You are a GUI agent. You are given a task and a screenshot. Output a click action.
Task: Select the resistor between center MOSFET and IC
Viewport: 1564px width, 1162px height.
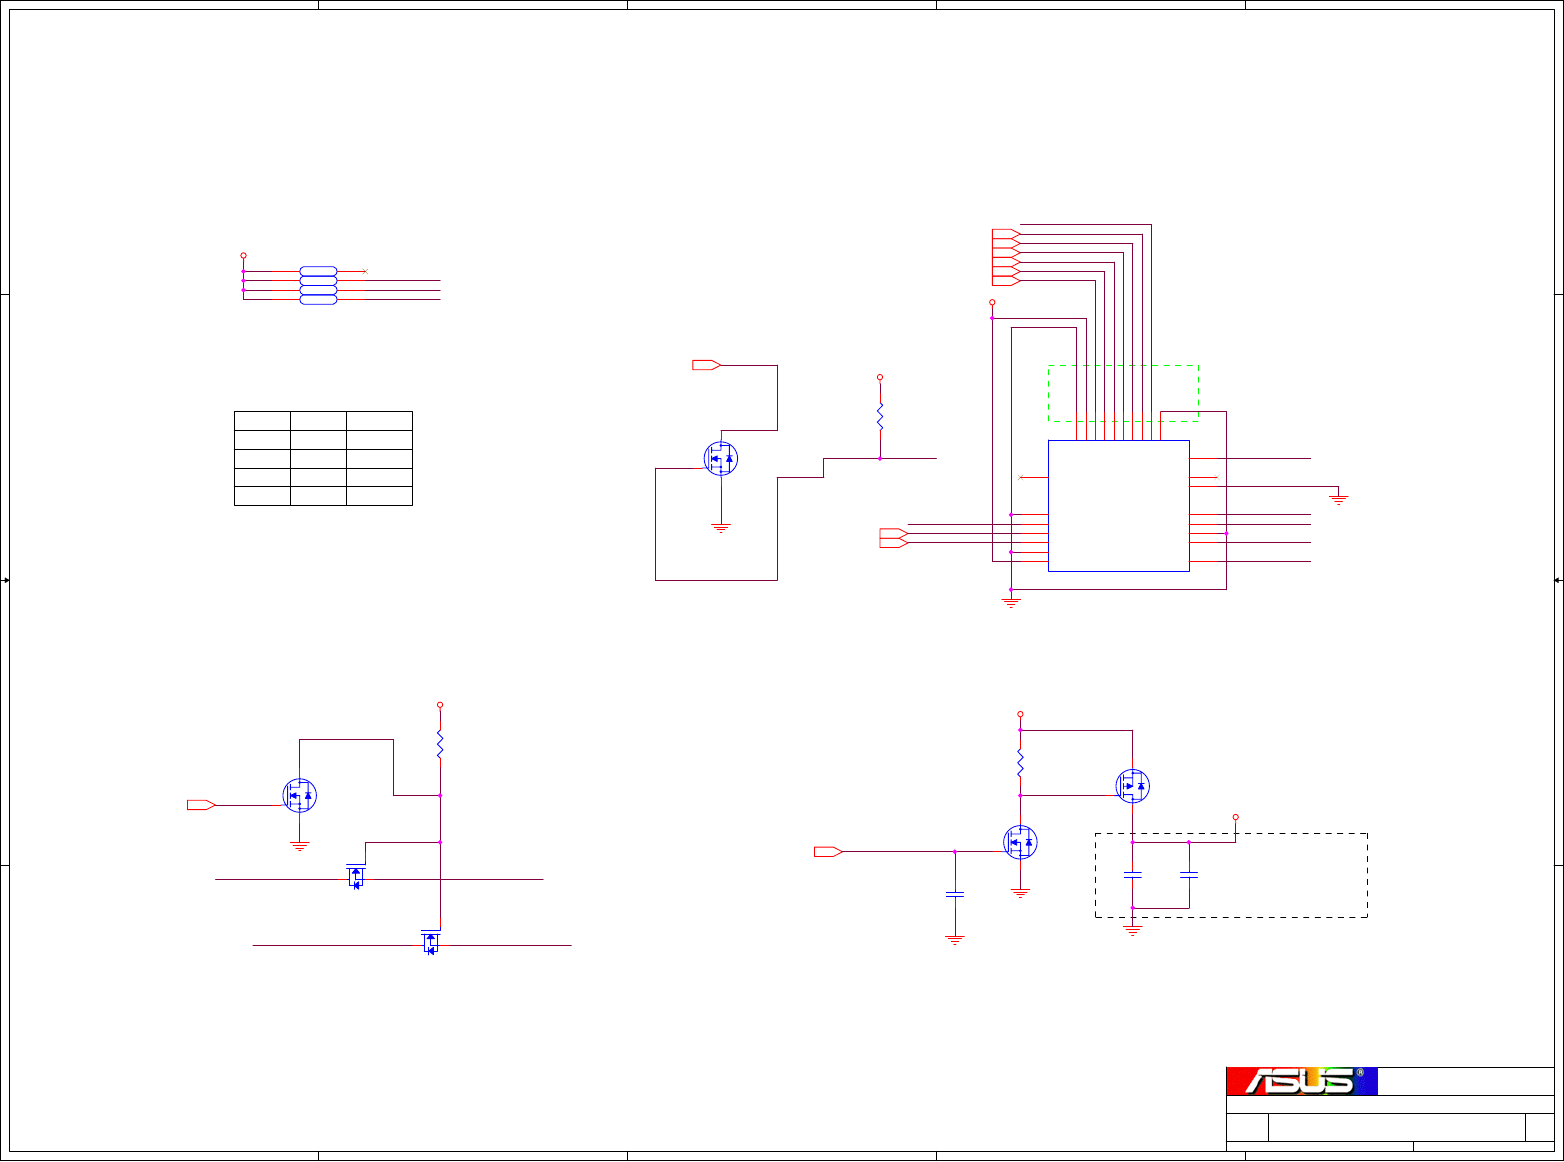tap(880, 417)
